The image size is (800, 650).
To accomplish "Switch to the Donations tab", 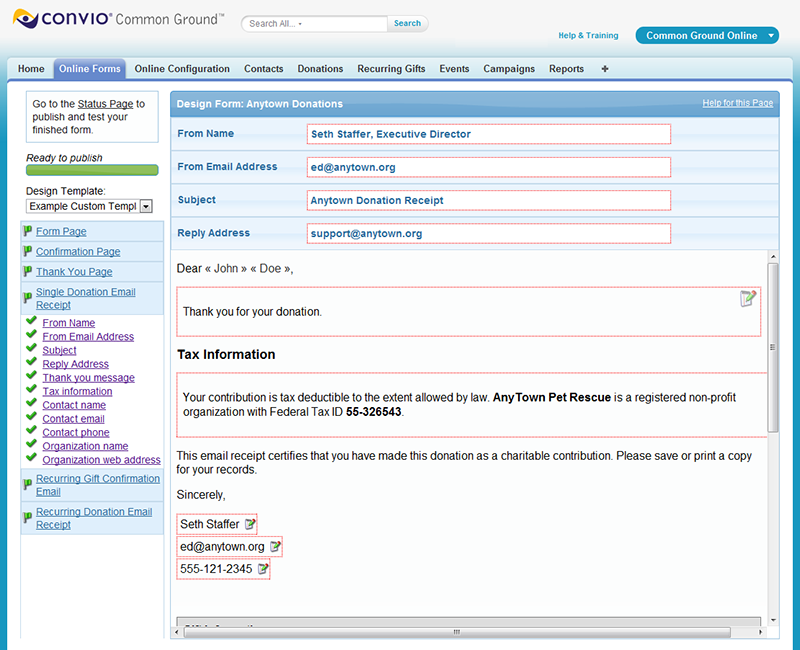I will pos(320,69).
